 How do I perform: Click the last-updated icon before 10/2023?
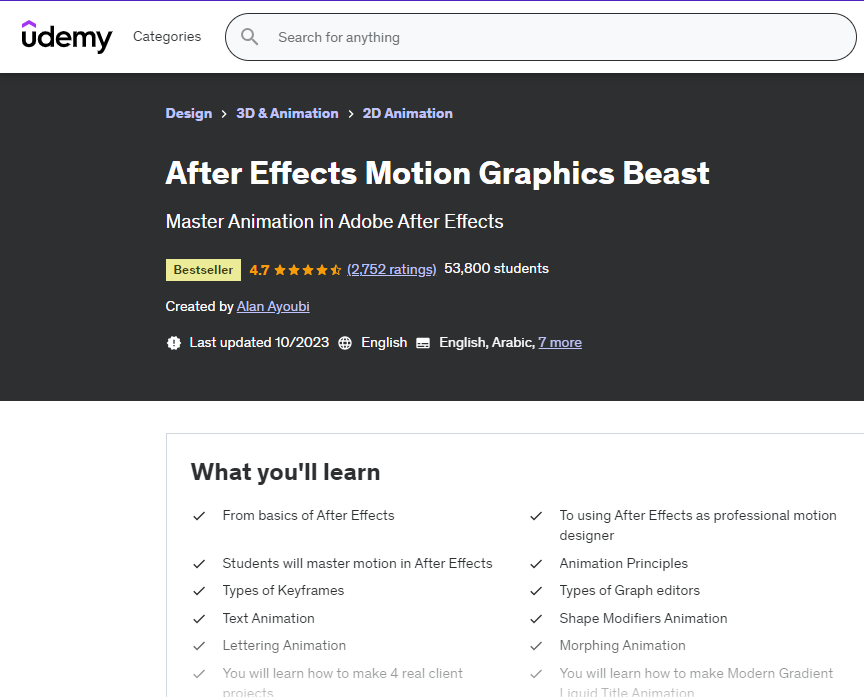[x=174, y=342]
